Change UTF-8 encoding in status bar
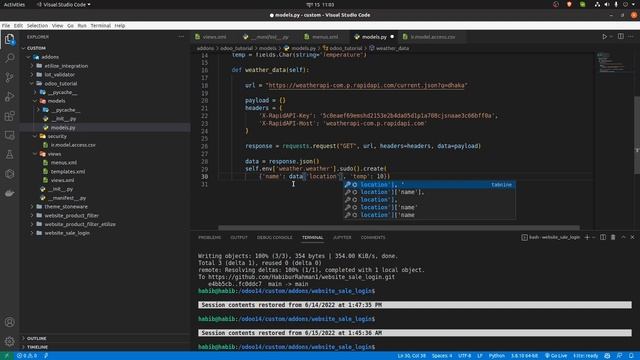The width and height of the screenshot is (640, 360). [x=464, y=356]
